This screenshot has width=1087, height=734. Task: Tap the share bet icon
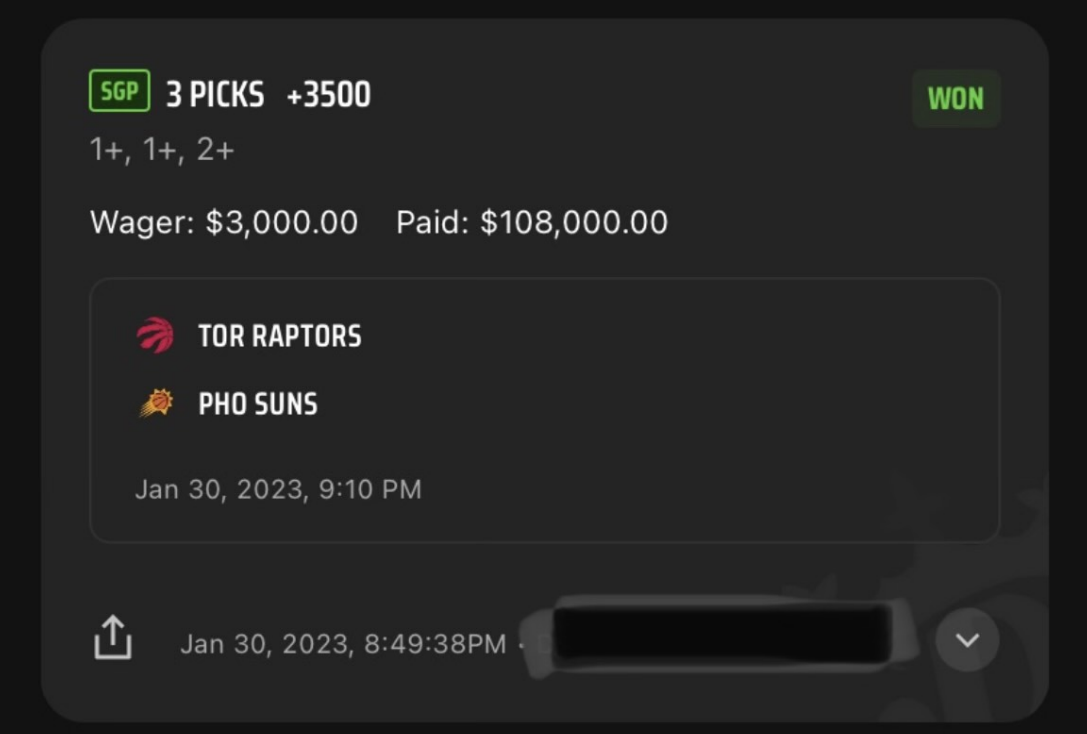point(113,637)
